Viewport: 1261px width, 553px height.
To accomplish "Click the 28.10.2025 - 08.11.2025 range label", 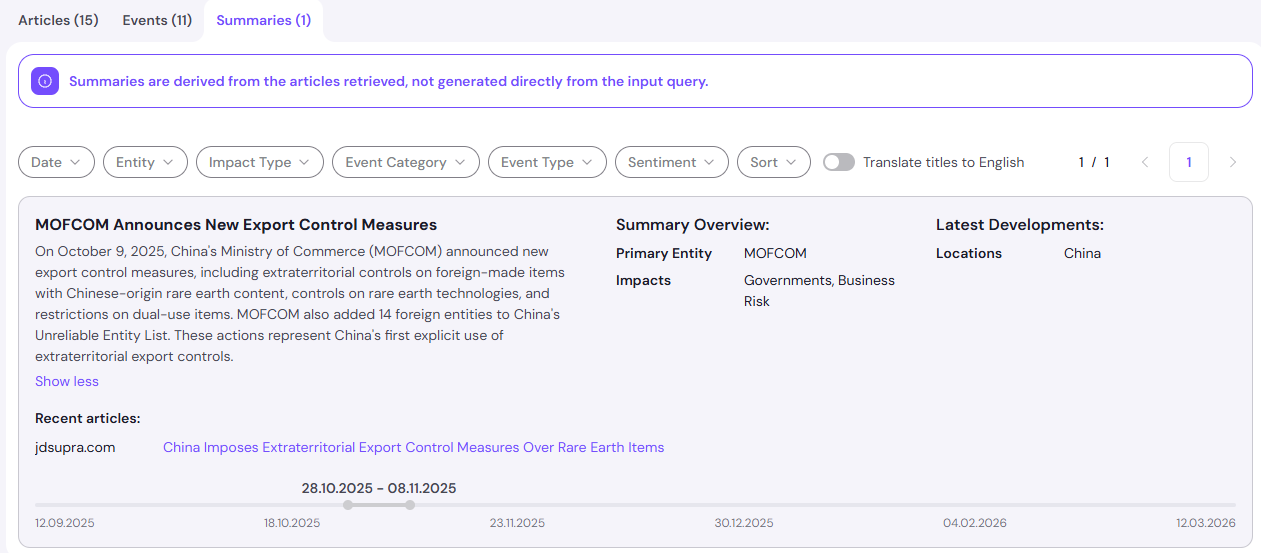I will tap(379, 488).
